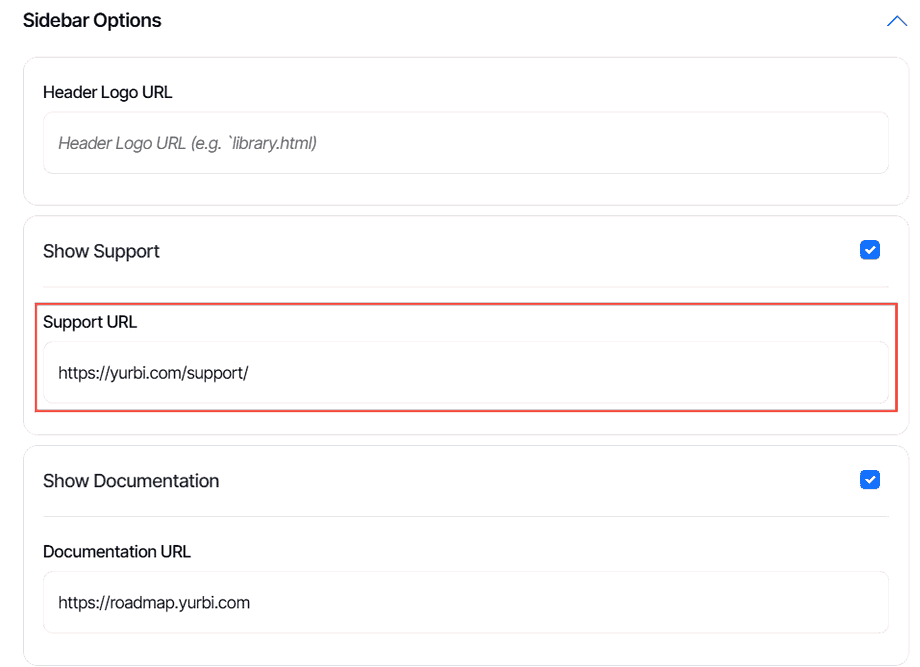The image size is (920, 667).
Task: Click the Sidebar Options heading
Action: 92,20
